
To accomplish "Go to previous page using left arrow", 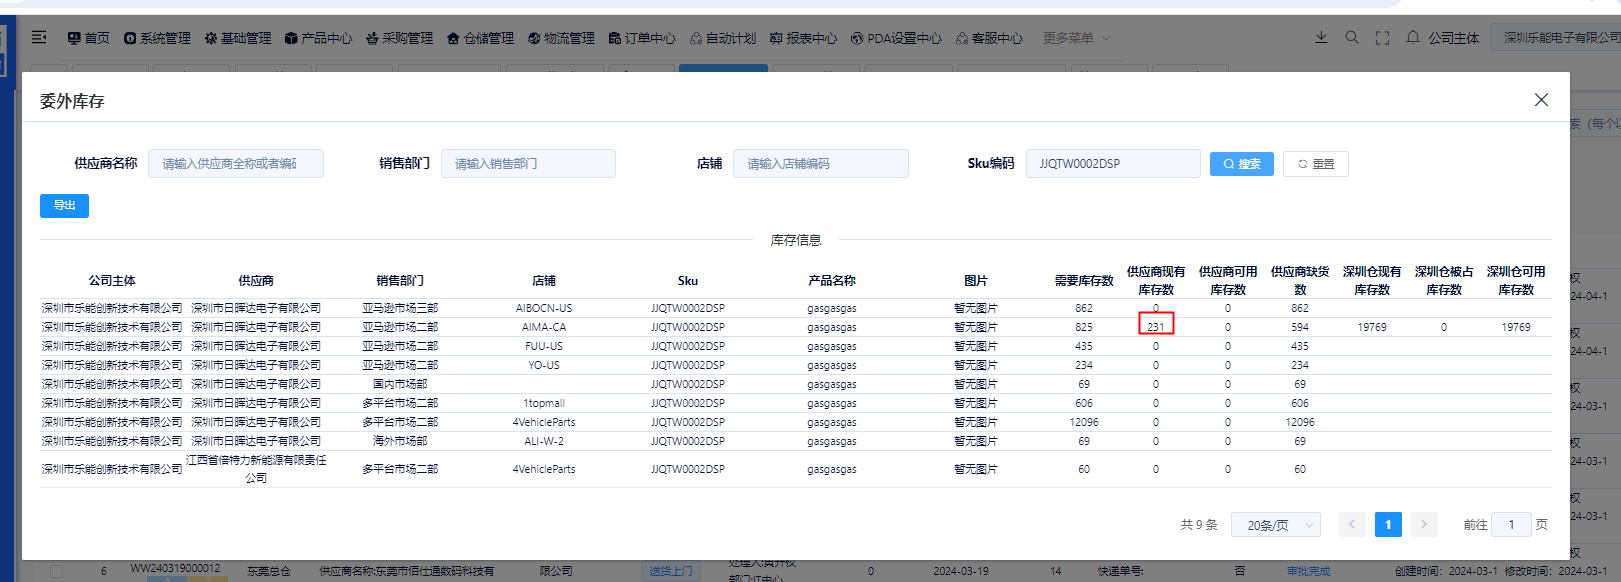I will [1352, 524].
